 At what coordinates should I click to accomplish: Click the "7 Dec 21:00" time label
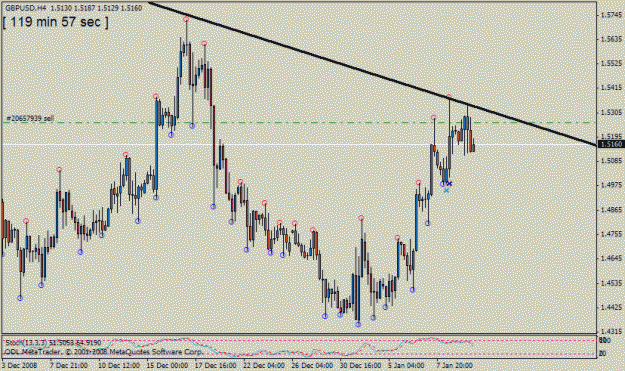[x=69, y=365]
